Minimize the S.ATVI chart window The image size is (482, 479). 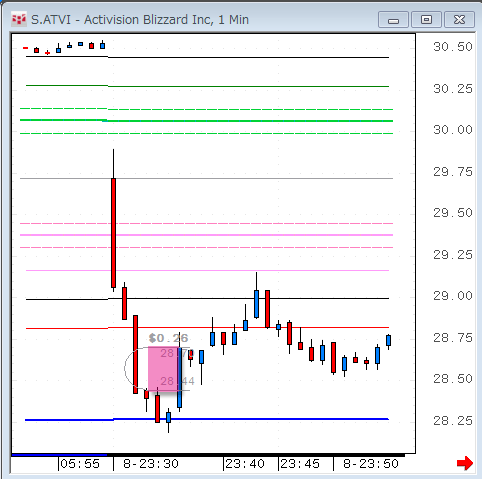pyautogui.click(x=393, y=20)
